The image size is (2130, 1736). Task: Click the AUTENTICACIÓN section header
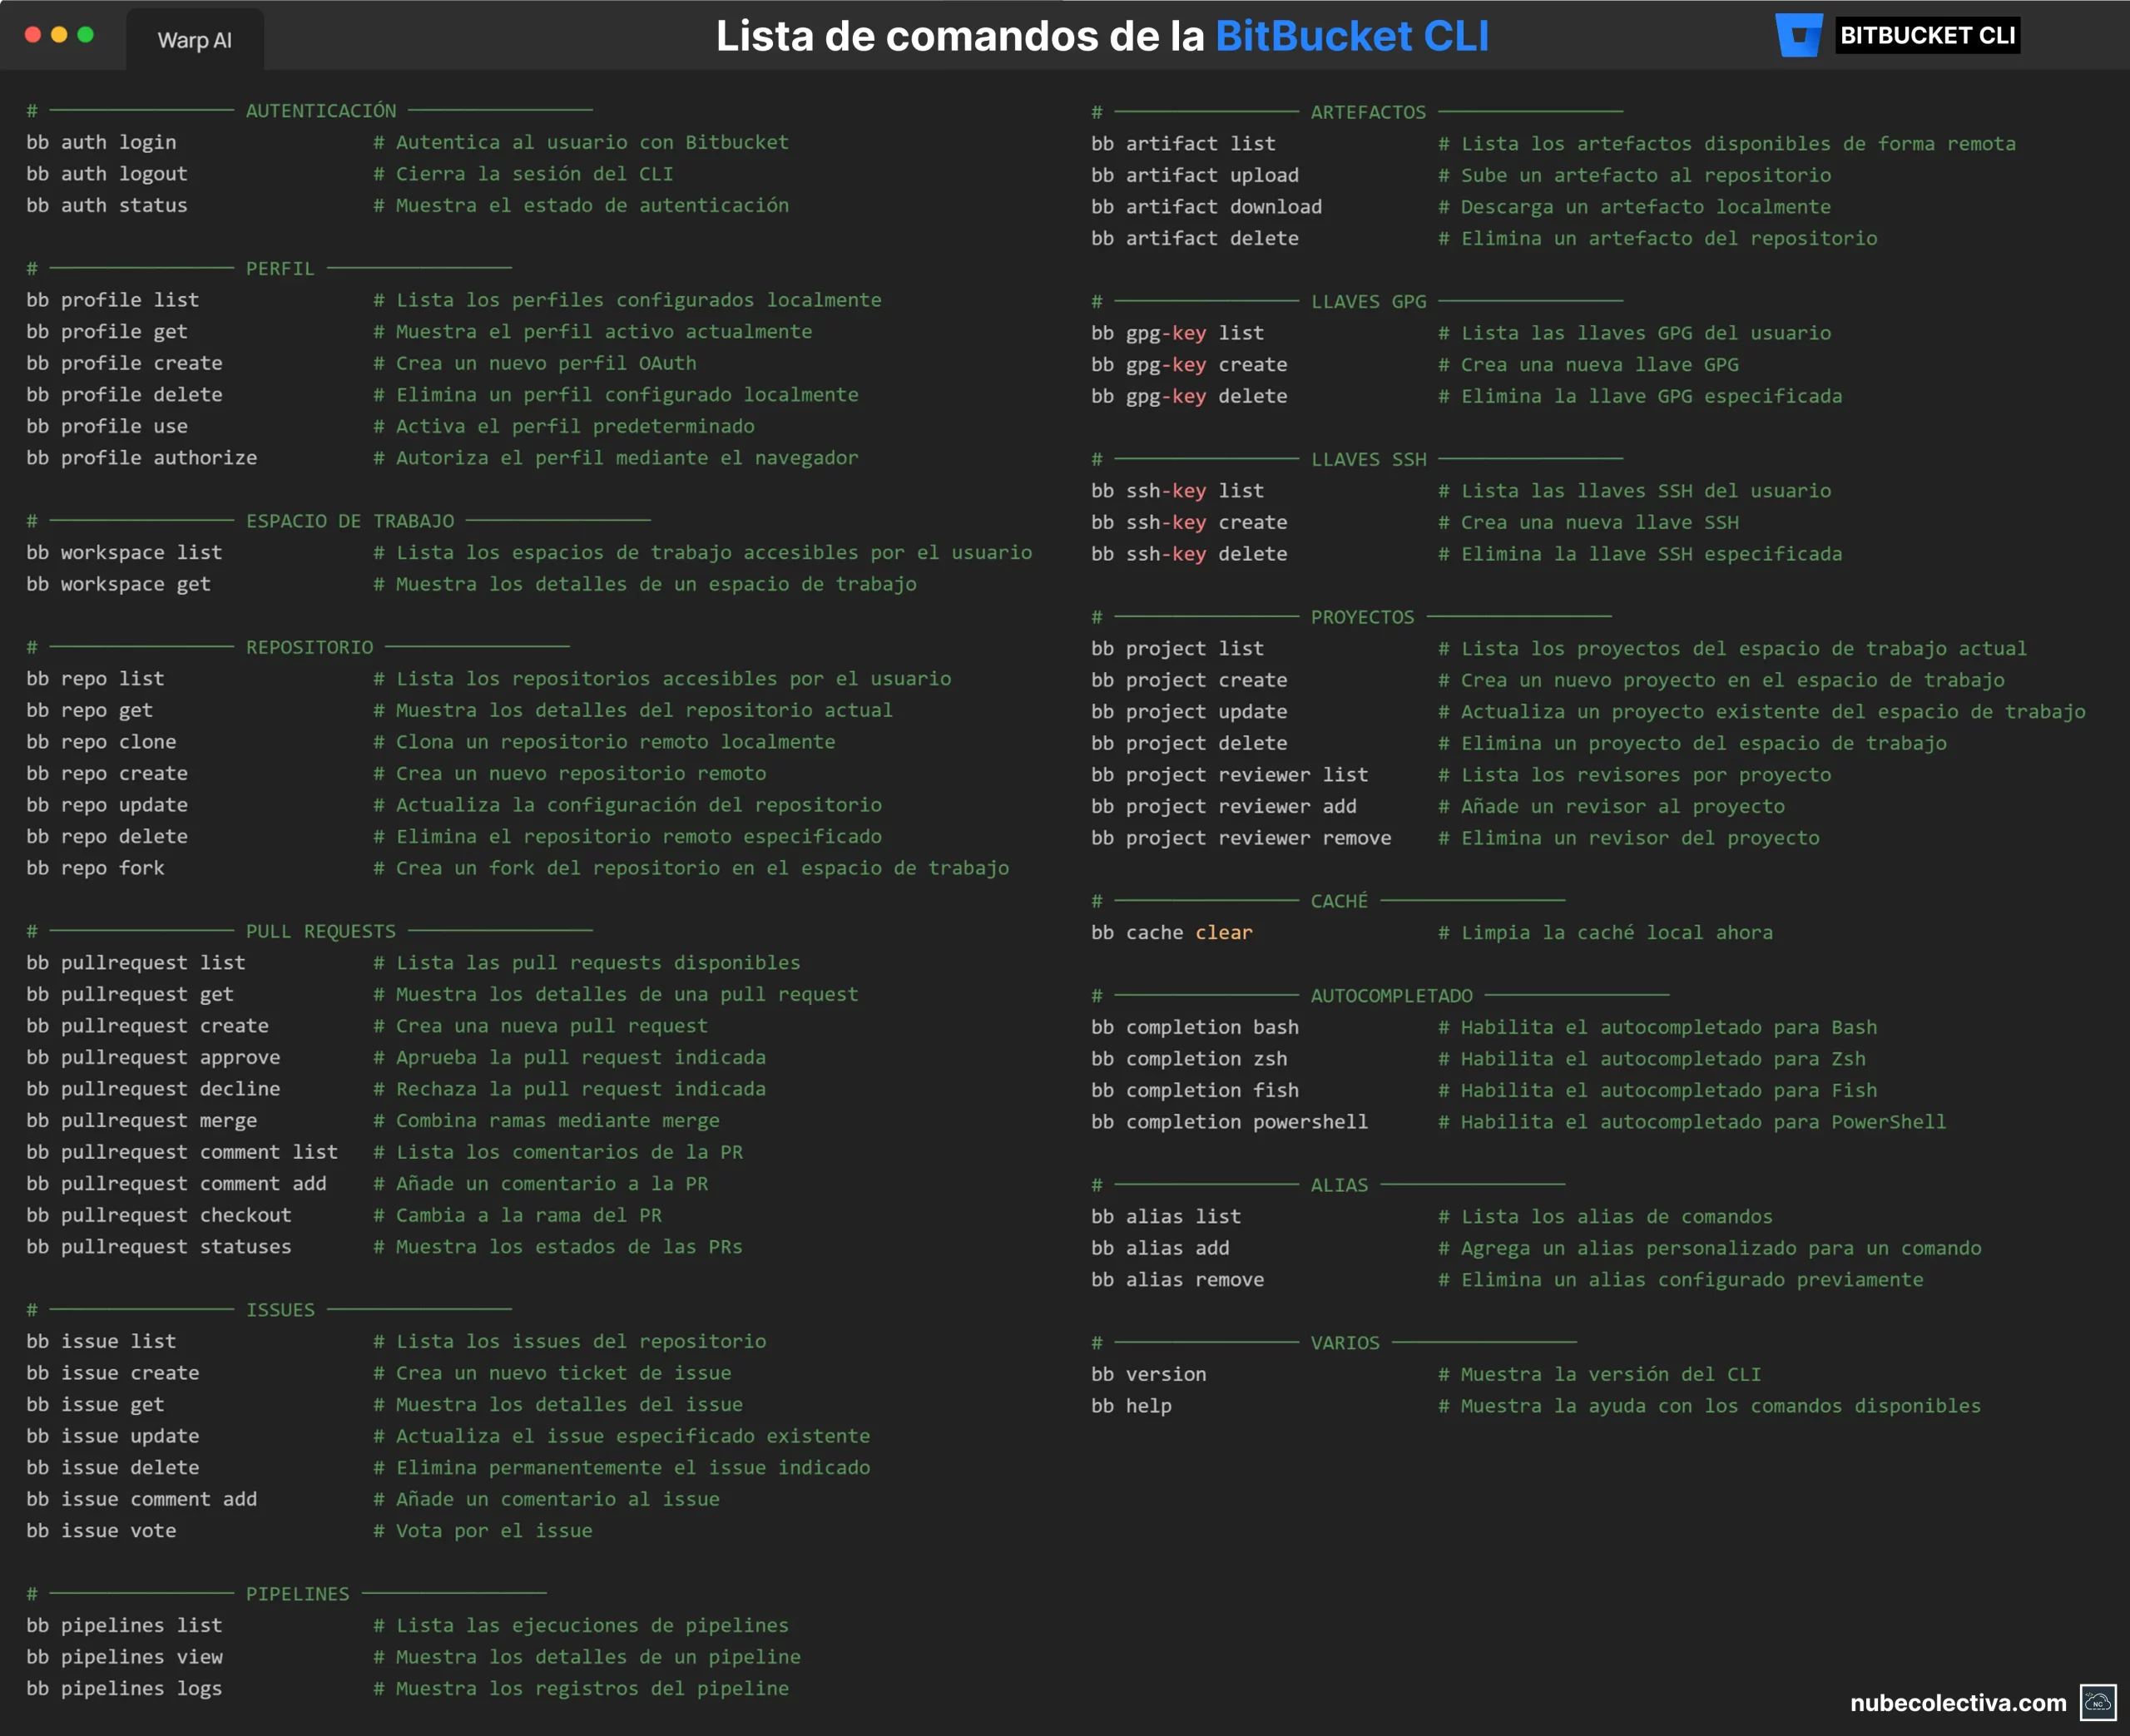(x=321, y=111)
